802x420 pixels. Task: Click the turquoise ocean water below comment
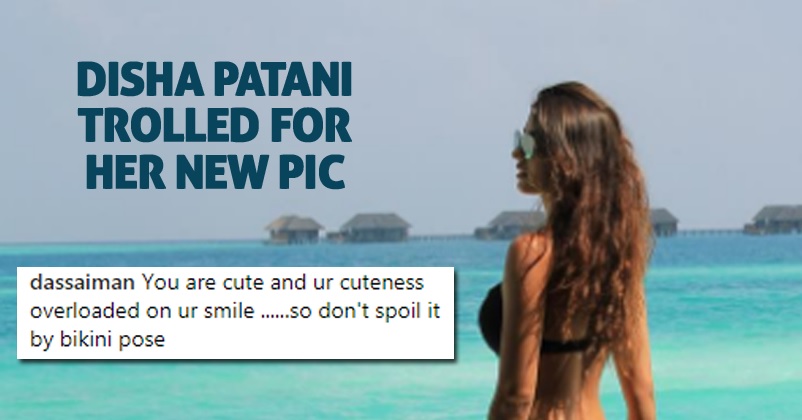(x=230, y=389)
